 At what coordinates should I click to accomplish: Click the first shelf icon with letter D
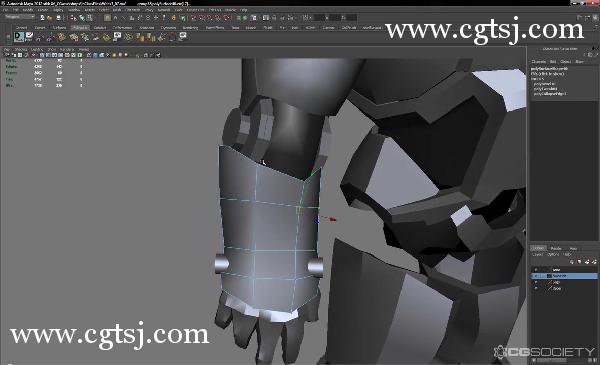coord(19,37)
